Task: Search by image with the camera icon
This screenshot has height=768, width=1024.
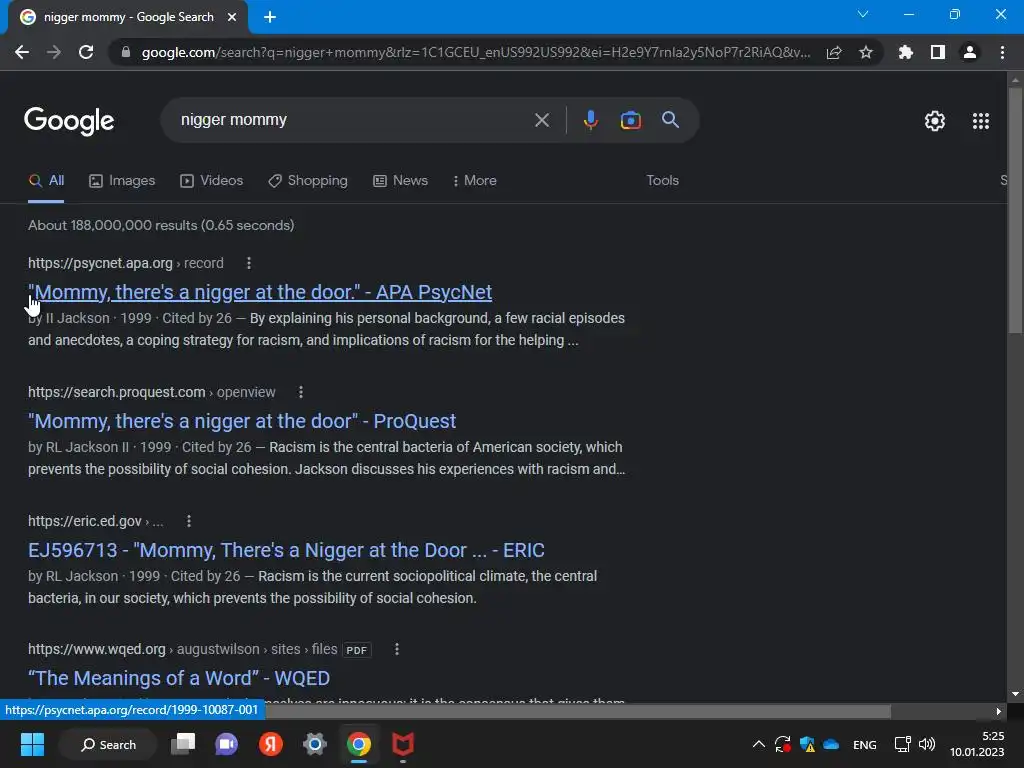Action: point(630,120)
